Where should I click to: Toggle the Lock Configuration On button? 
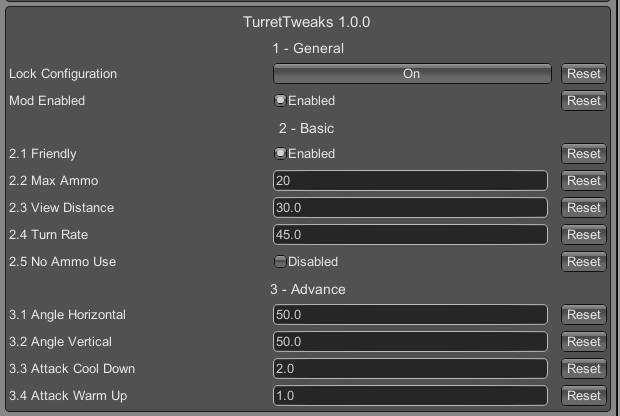coord(412,74)
